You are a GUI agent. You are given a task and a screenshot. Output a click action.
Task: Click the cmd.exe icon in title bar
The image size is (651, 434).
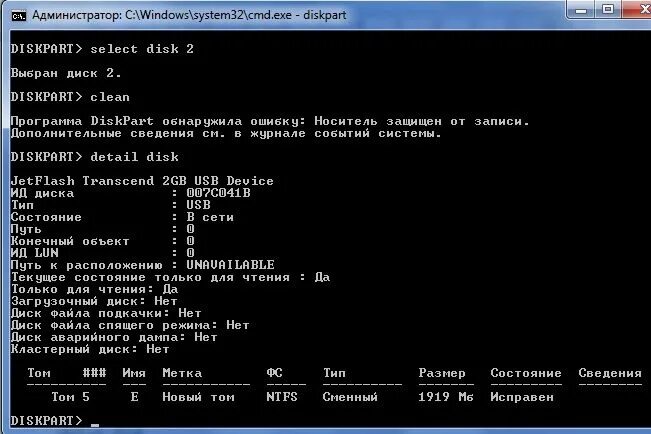[19, 16]
